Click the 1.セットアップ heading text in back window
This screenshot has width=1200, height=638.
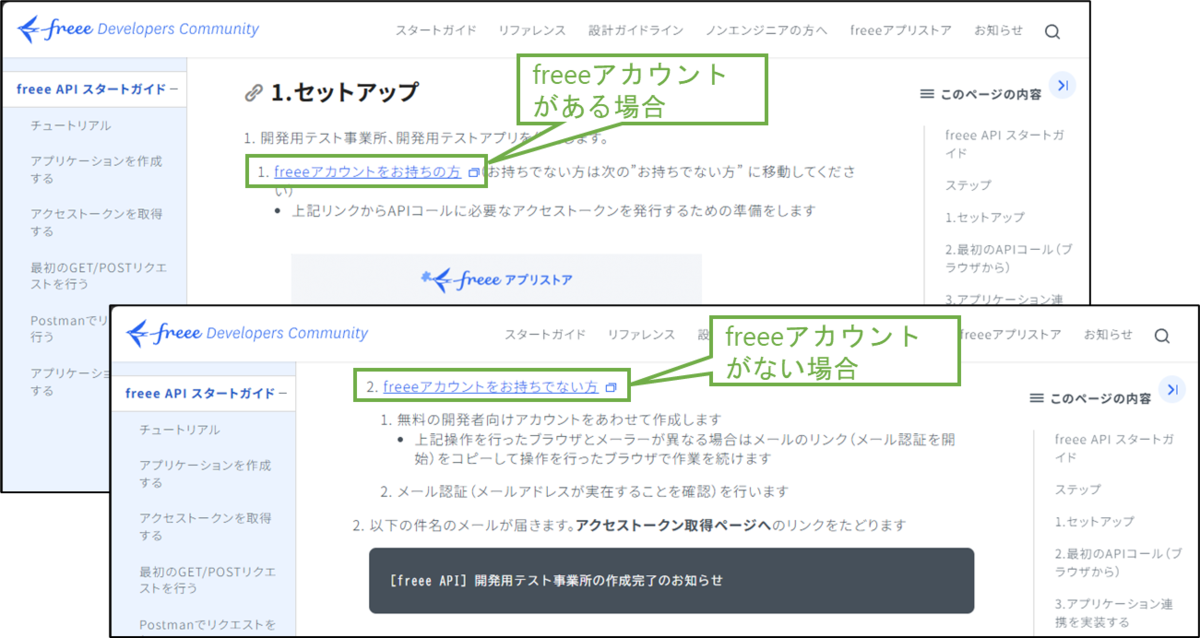point(345,92)
